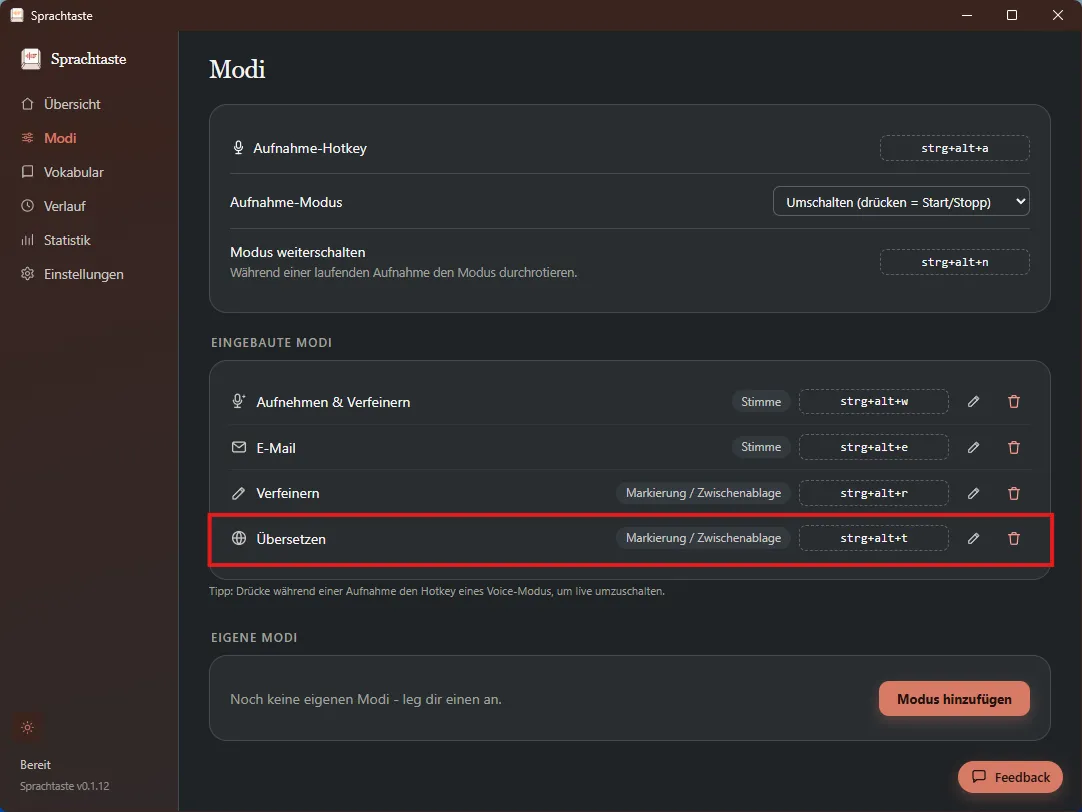Image resolution: width=1082 pixels, height=812 pixels.
Task: Delete the E-Mail mode with trash icon
Action: (x=1014, y=447)
